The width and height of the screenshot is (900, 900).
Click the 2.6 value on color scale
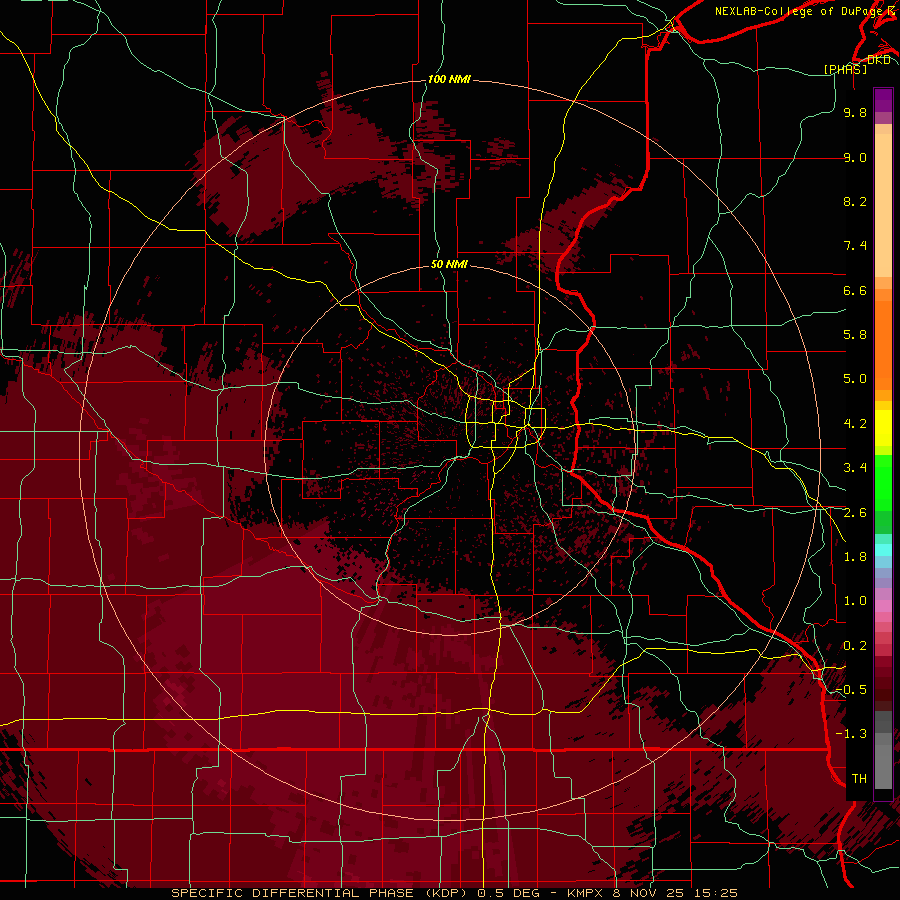(855, 513)
